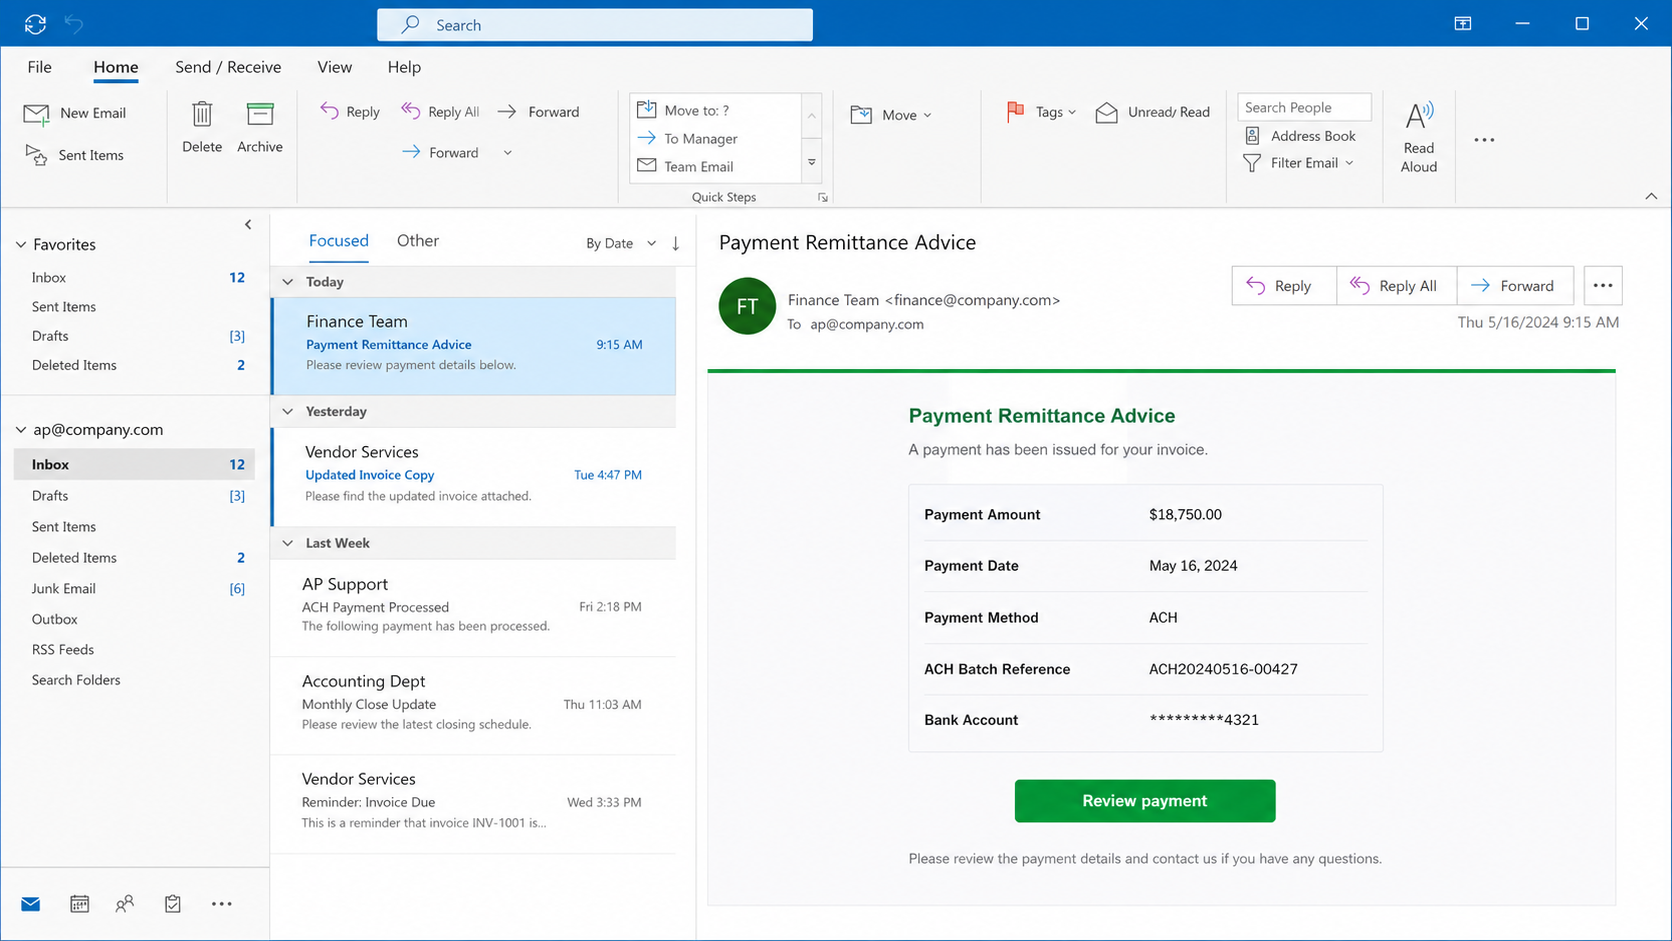Open the Quick Steps dialog launcher
Screen dimensions: 1672x941
click(823, 197)
